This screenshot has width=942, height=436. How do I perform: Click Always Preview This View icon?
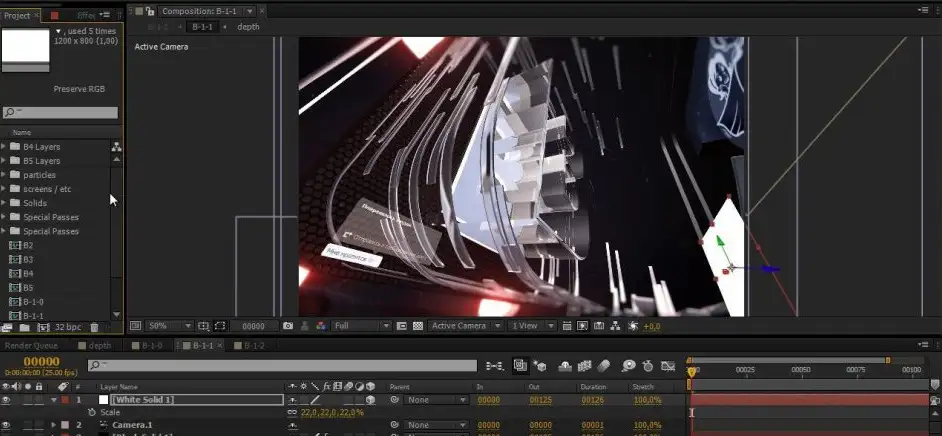135,325
